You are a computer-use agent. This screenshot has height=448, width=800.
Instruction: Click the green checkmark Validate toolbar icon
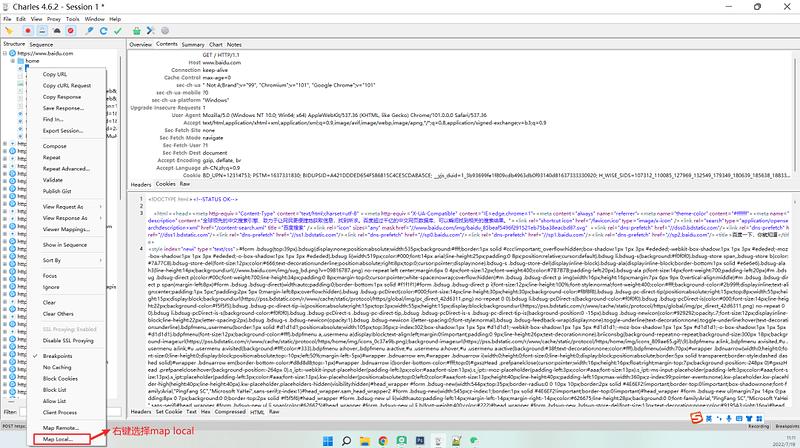point(118,31)
